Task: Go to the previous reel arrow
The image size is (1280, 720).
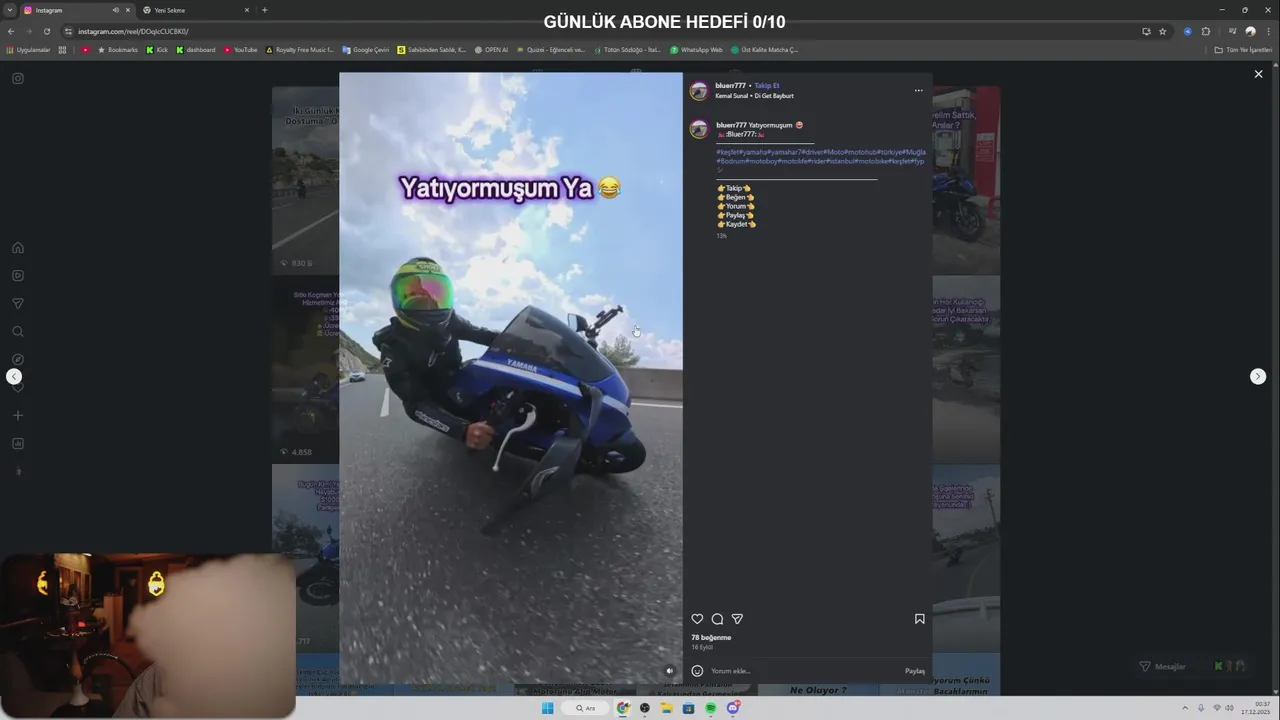Action: [x=14, y=376]
